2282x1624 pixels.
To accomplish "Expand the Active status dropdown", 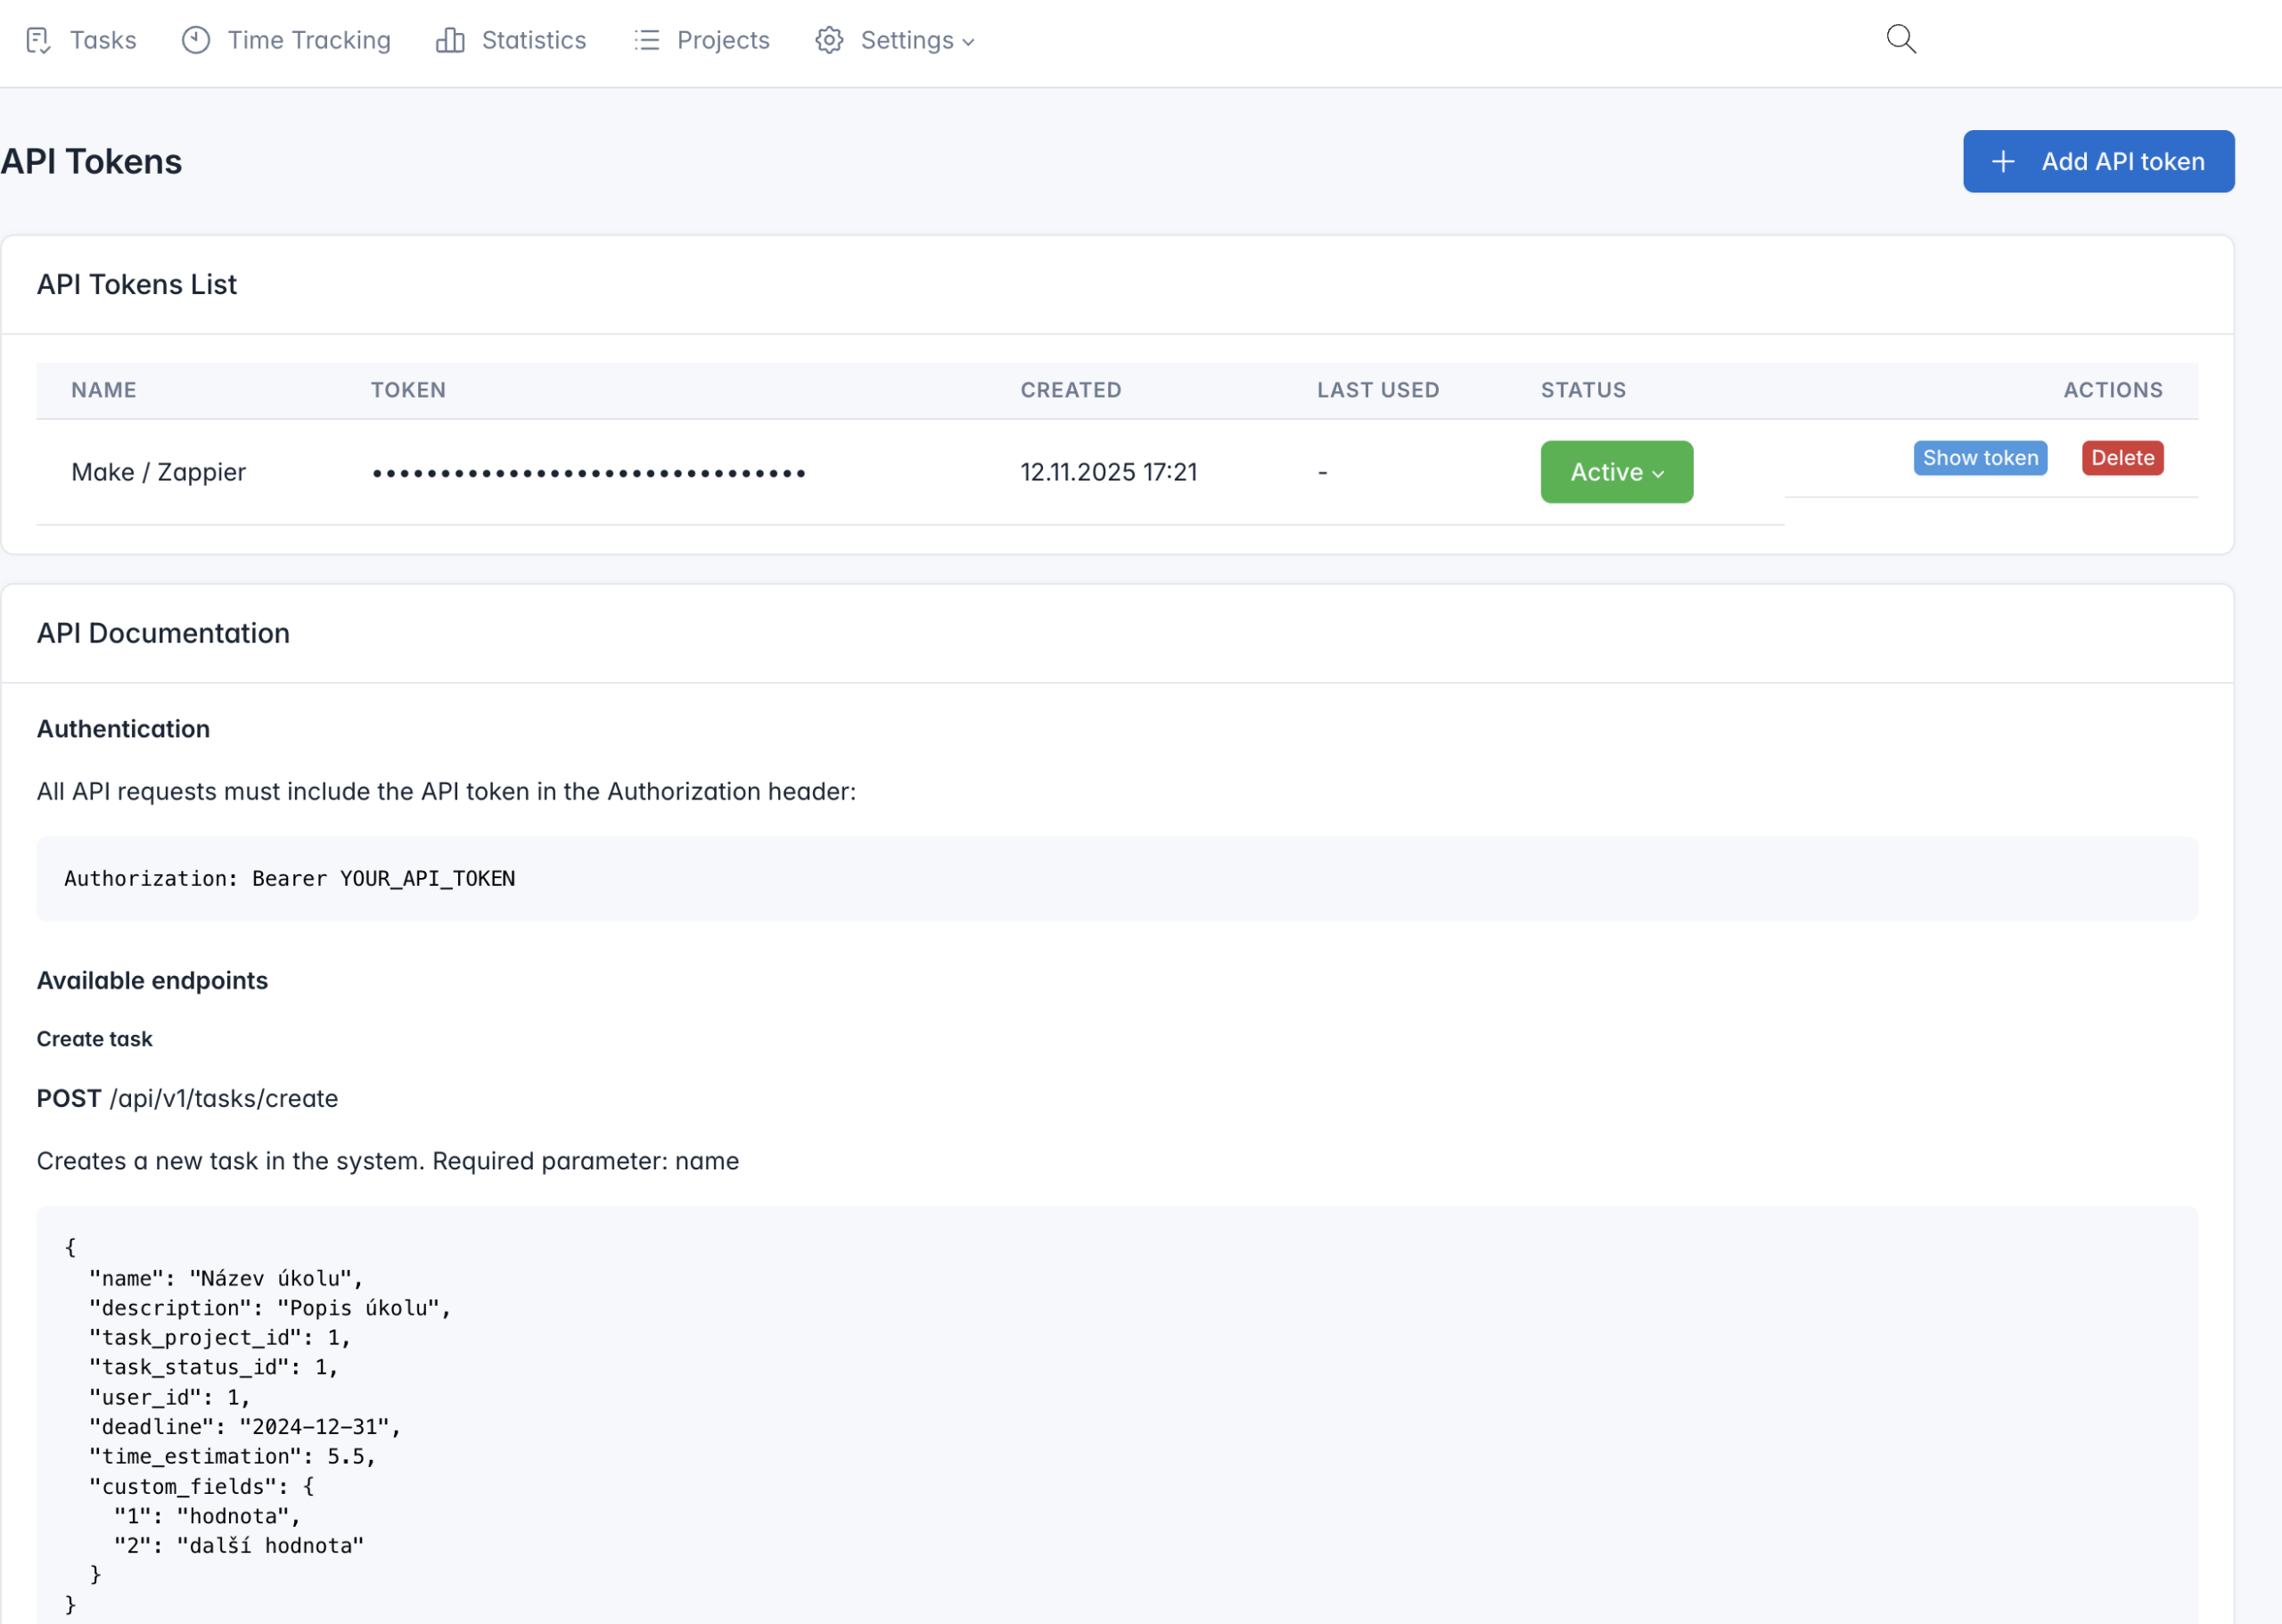I will pyautogui.click(x=1616, y=472).
